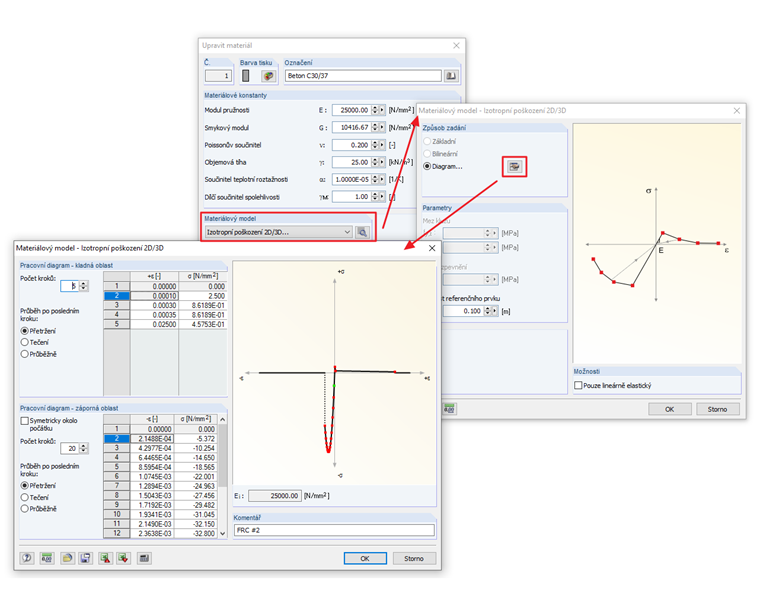This screenshot has height=610, width=760.
Task: Load saved diagram with folder icon
Action: (67, 558)
